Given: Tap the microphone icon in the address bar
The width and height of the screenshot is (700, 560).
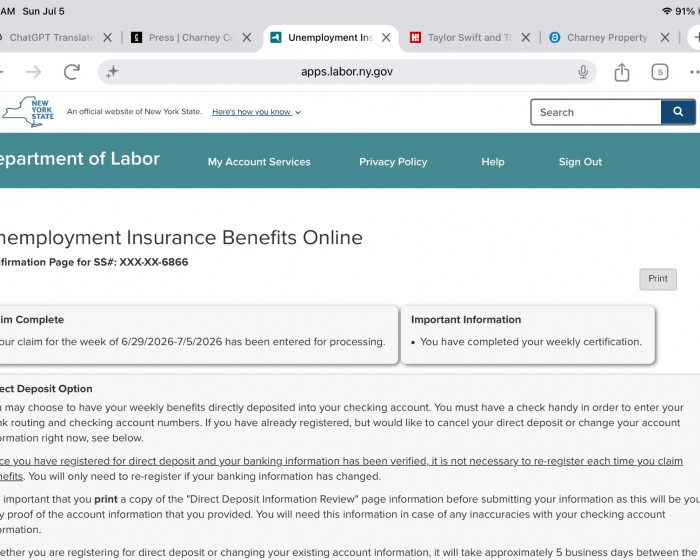Looking at the screenshot, I should pos(583,72).
